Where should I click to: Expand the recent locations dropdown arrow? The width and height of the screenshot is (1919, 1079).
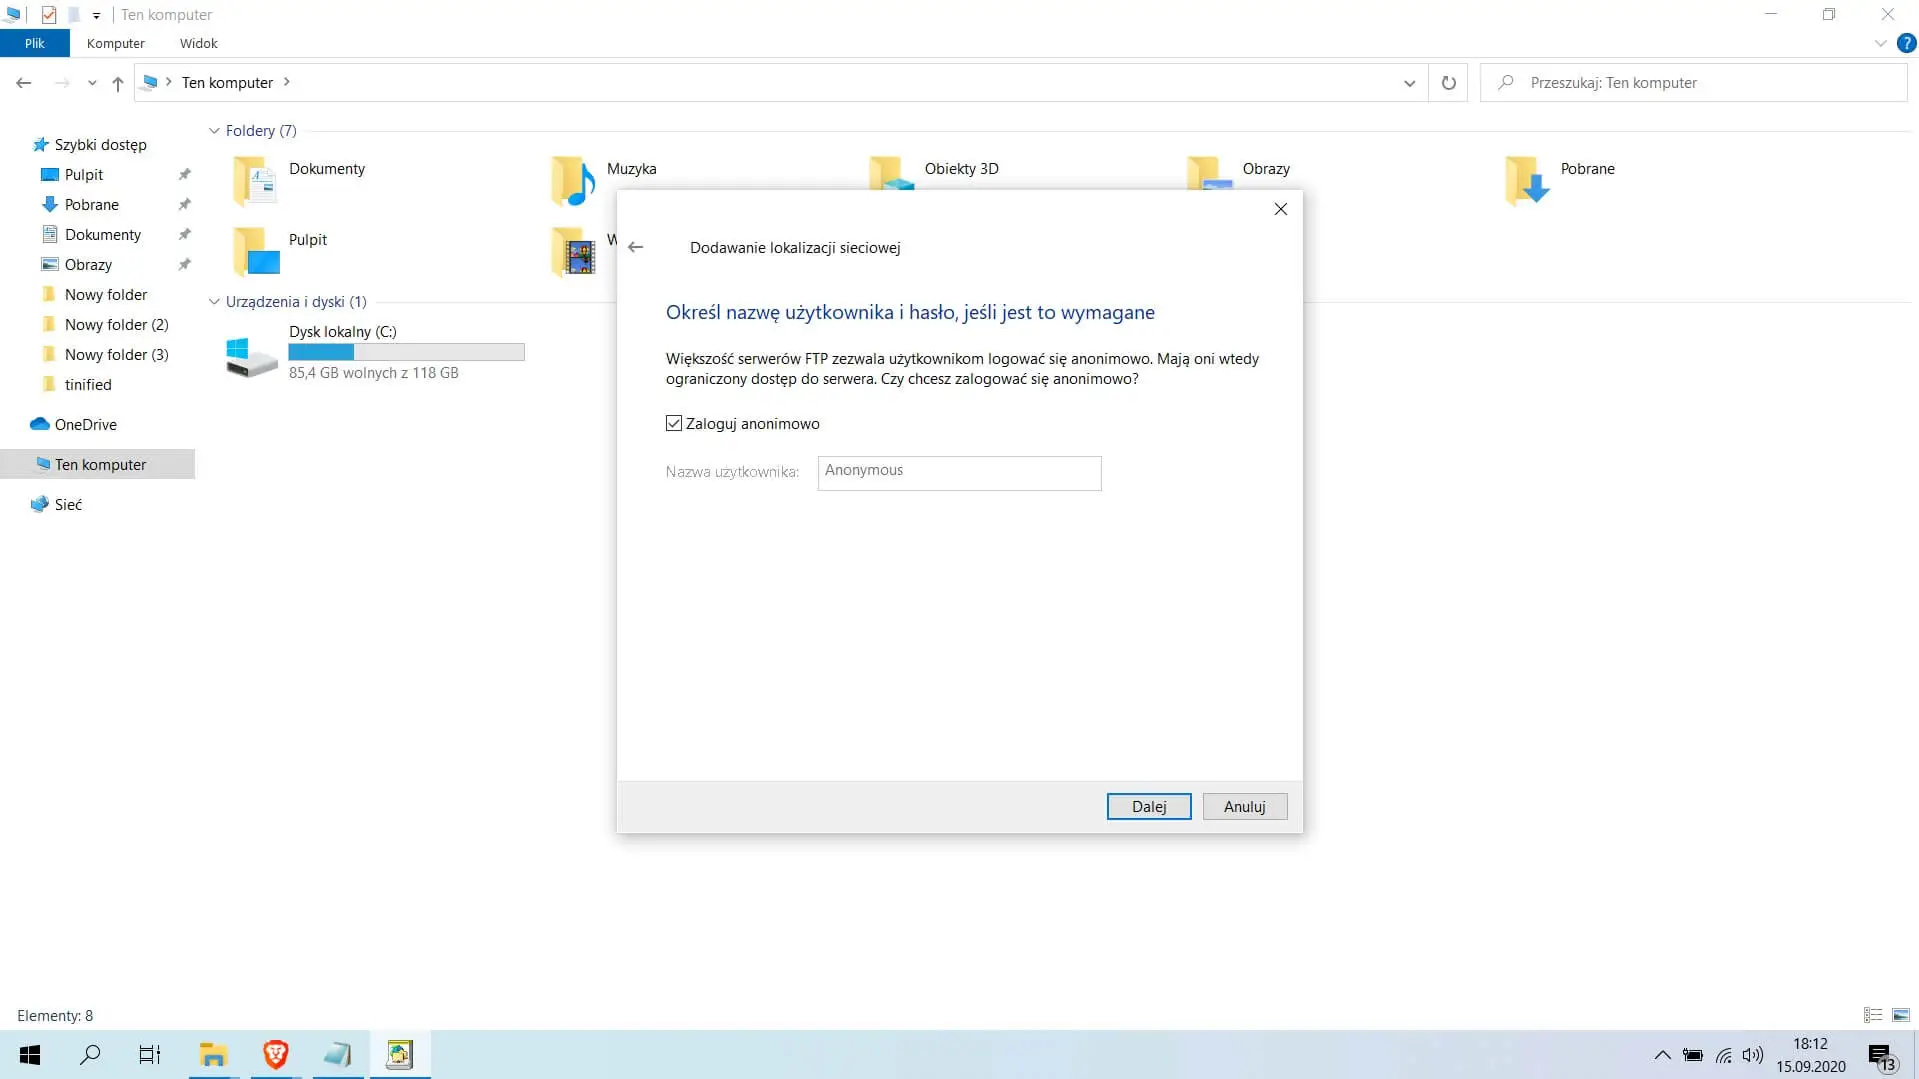click(92, 83)
